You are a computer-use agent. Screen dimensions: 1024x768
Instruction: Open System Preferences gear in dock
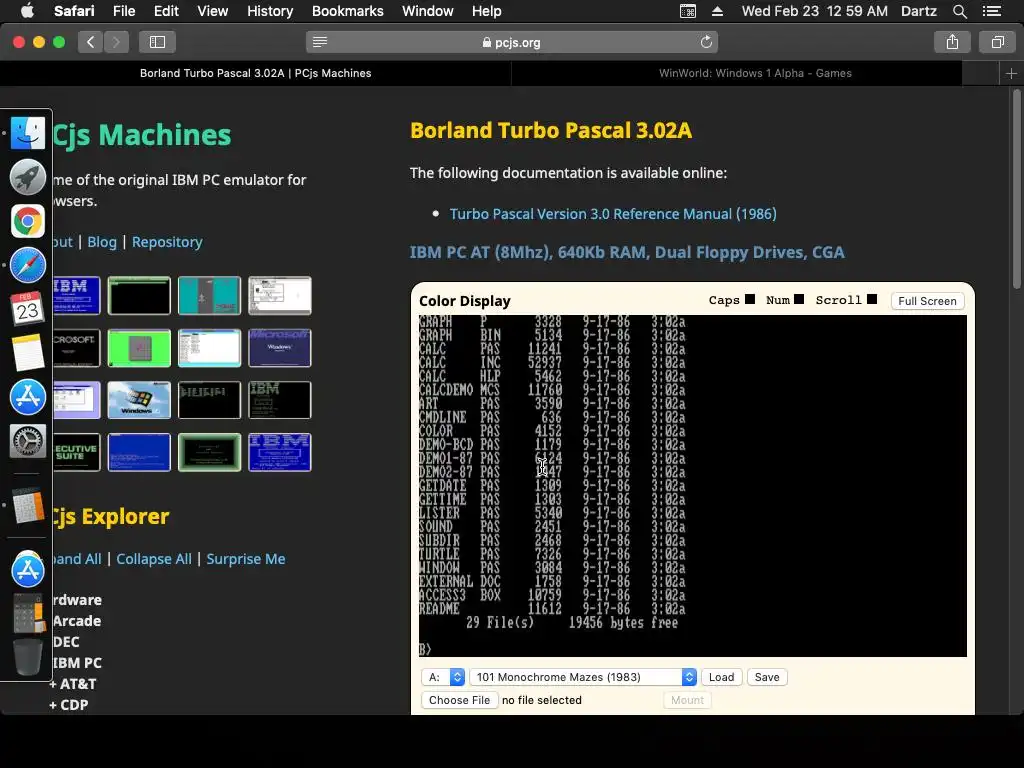point(27,441)
